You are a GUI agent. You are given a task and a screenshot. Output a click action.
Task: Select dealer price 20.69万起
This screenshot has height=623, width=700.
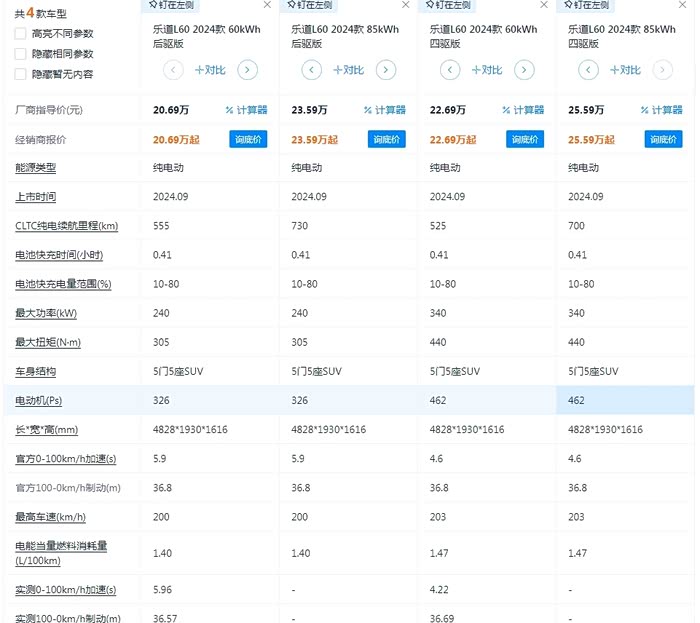point(176,140)
